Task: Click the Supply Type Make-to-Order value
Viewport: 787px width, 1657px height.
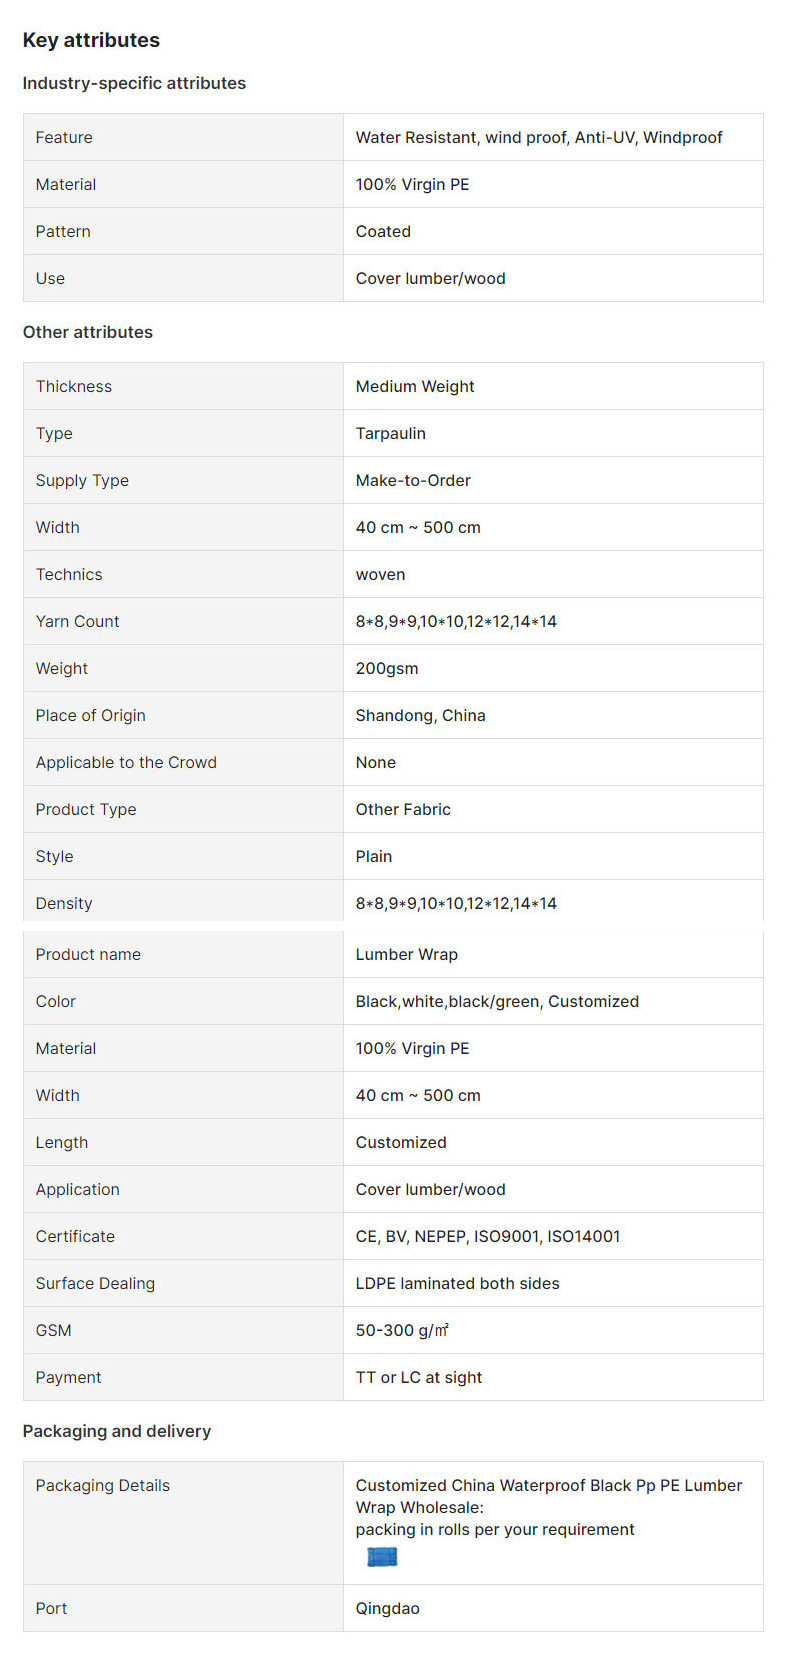Action: (x=413, y=480)
